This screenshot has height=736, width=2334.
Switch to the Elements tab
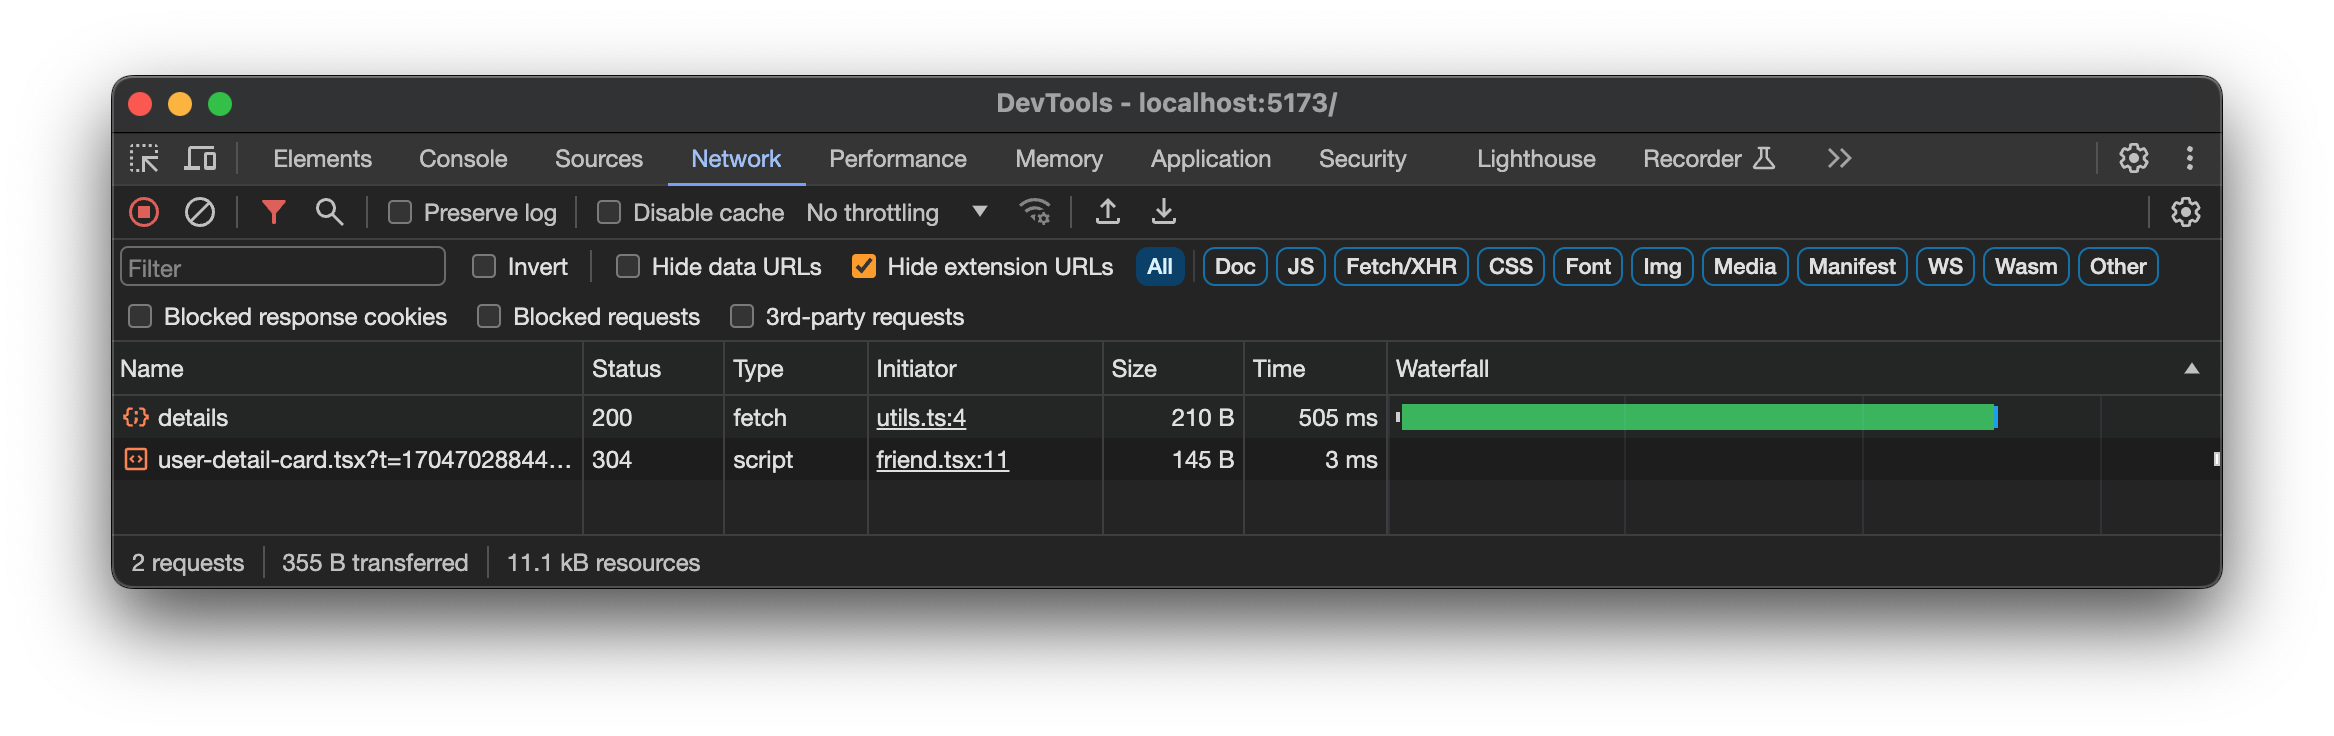coord(322,158)
